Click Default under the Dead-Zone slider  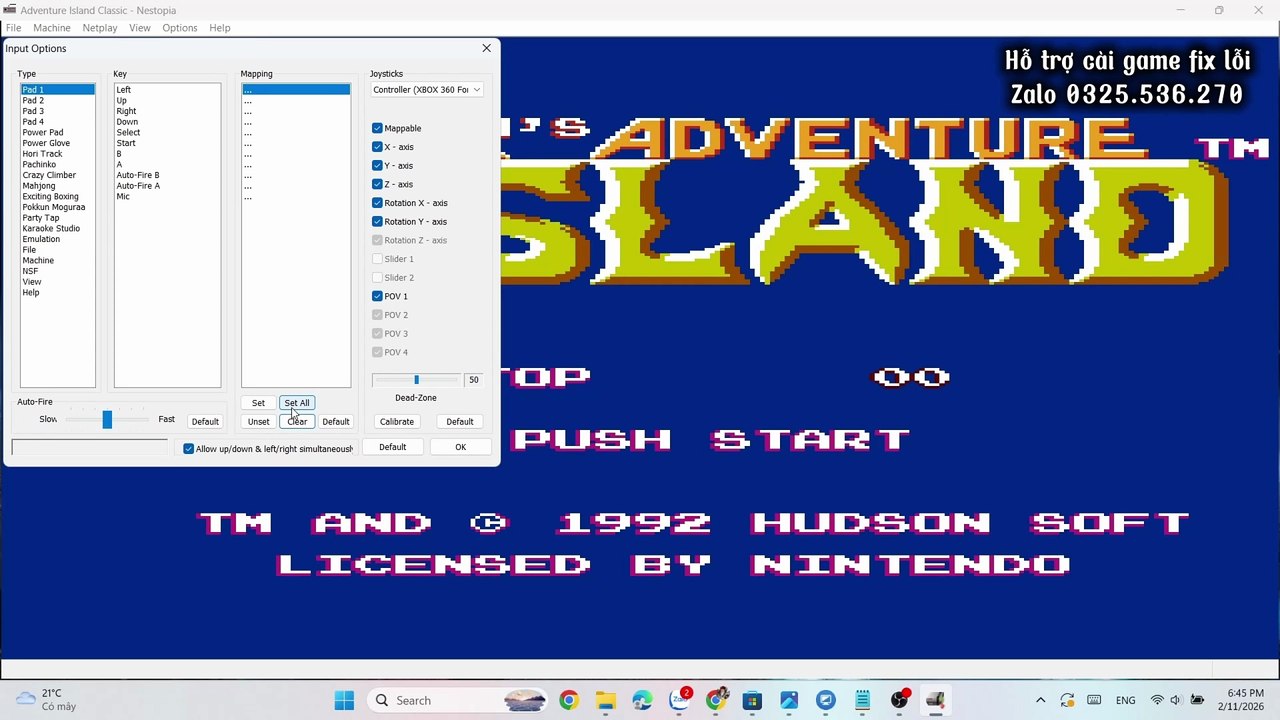[x=460, y=422]
